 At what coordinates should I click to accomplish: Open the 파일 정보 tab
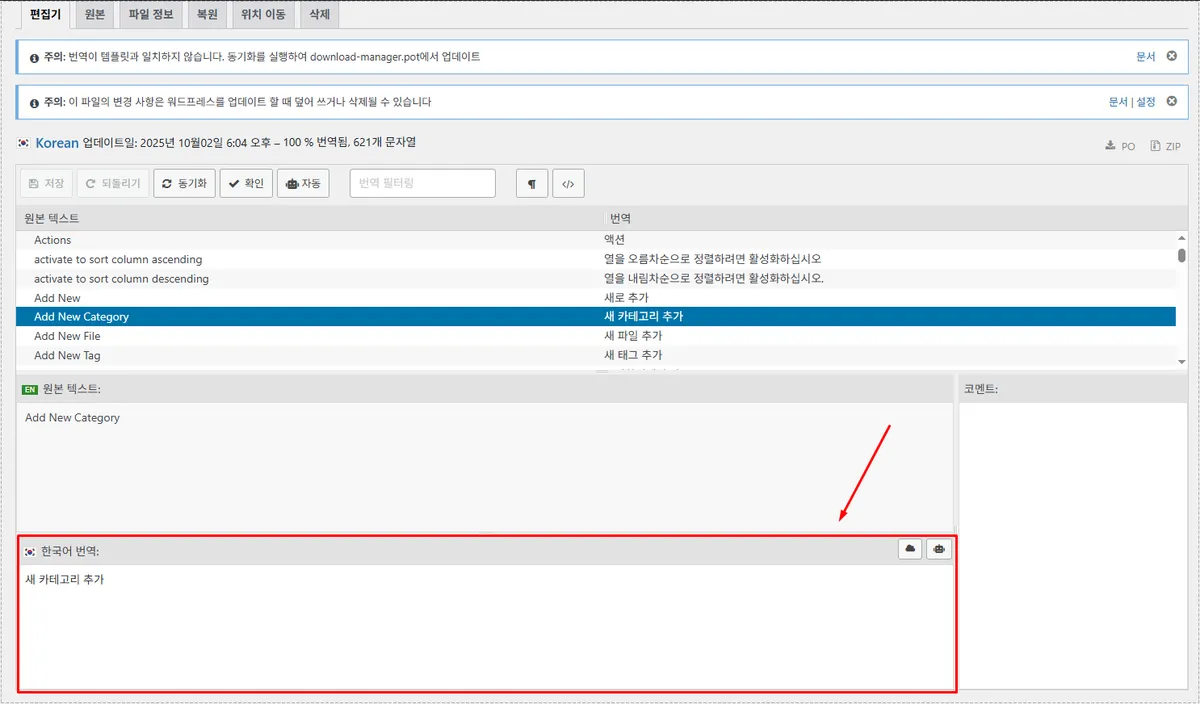pos(150,14)
